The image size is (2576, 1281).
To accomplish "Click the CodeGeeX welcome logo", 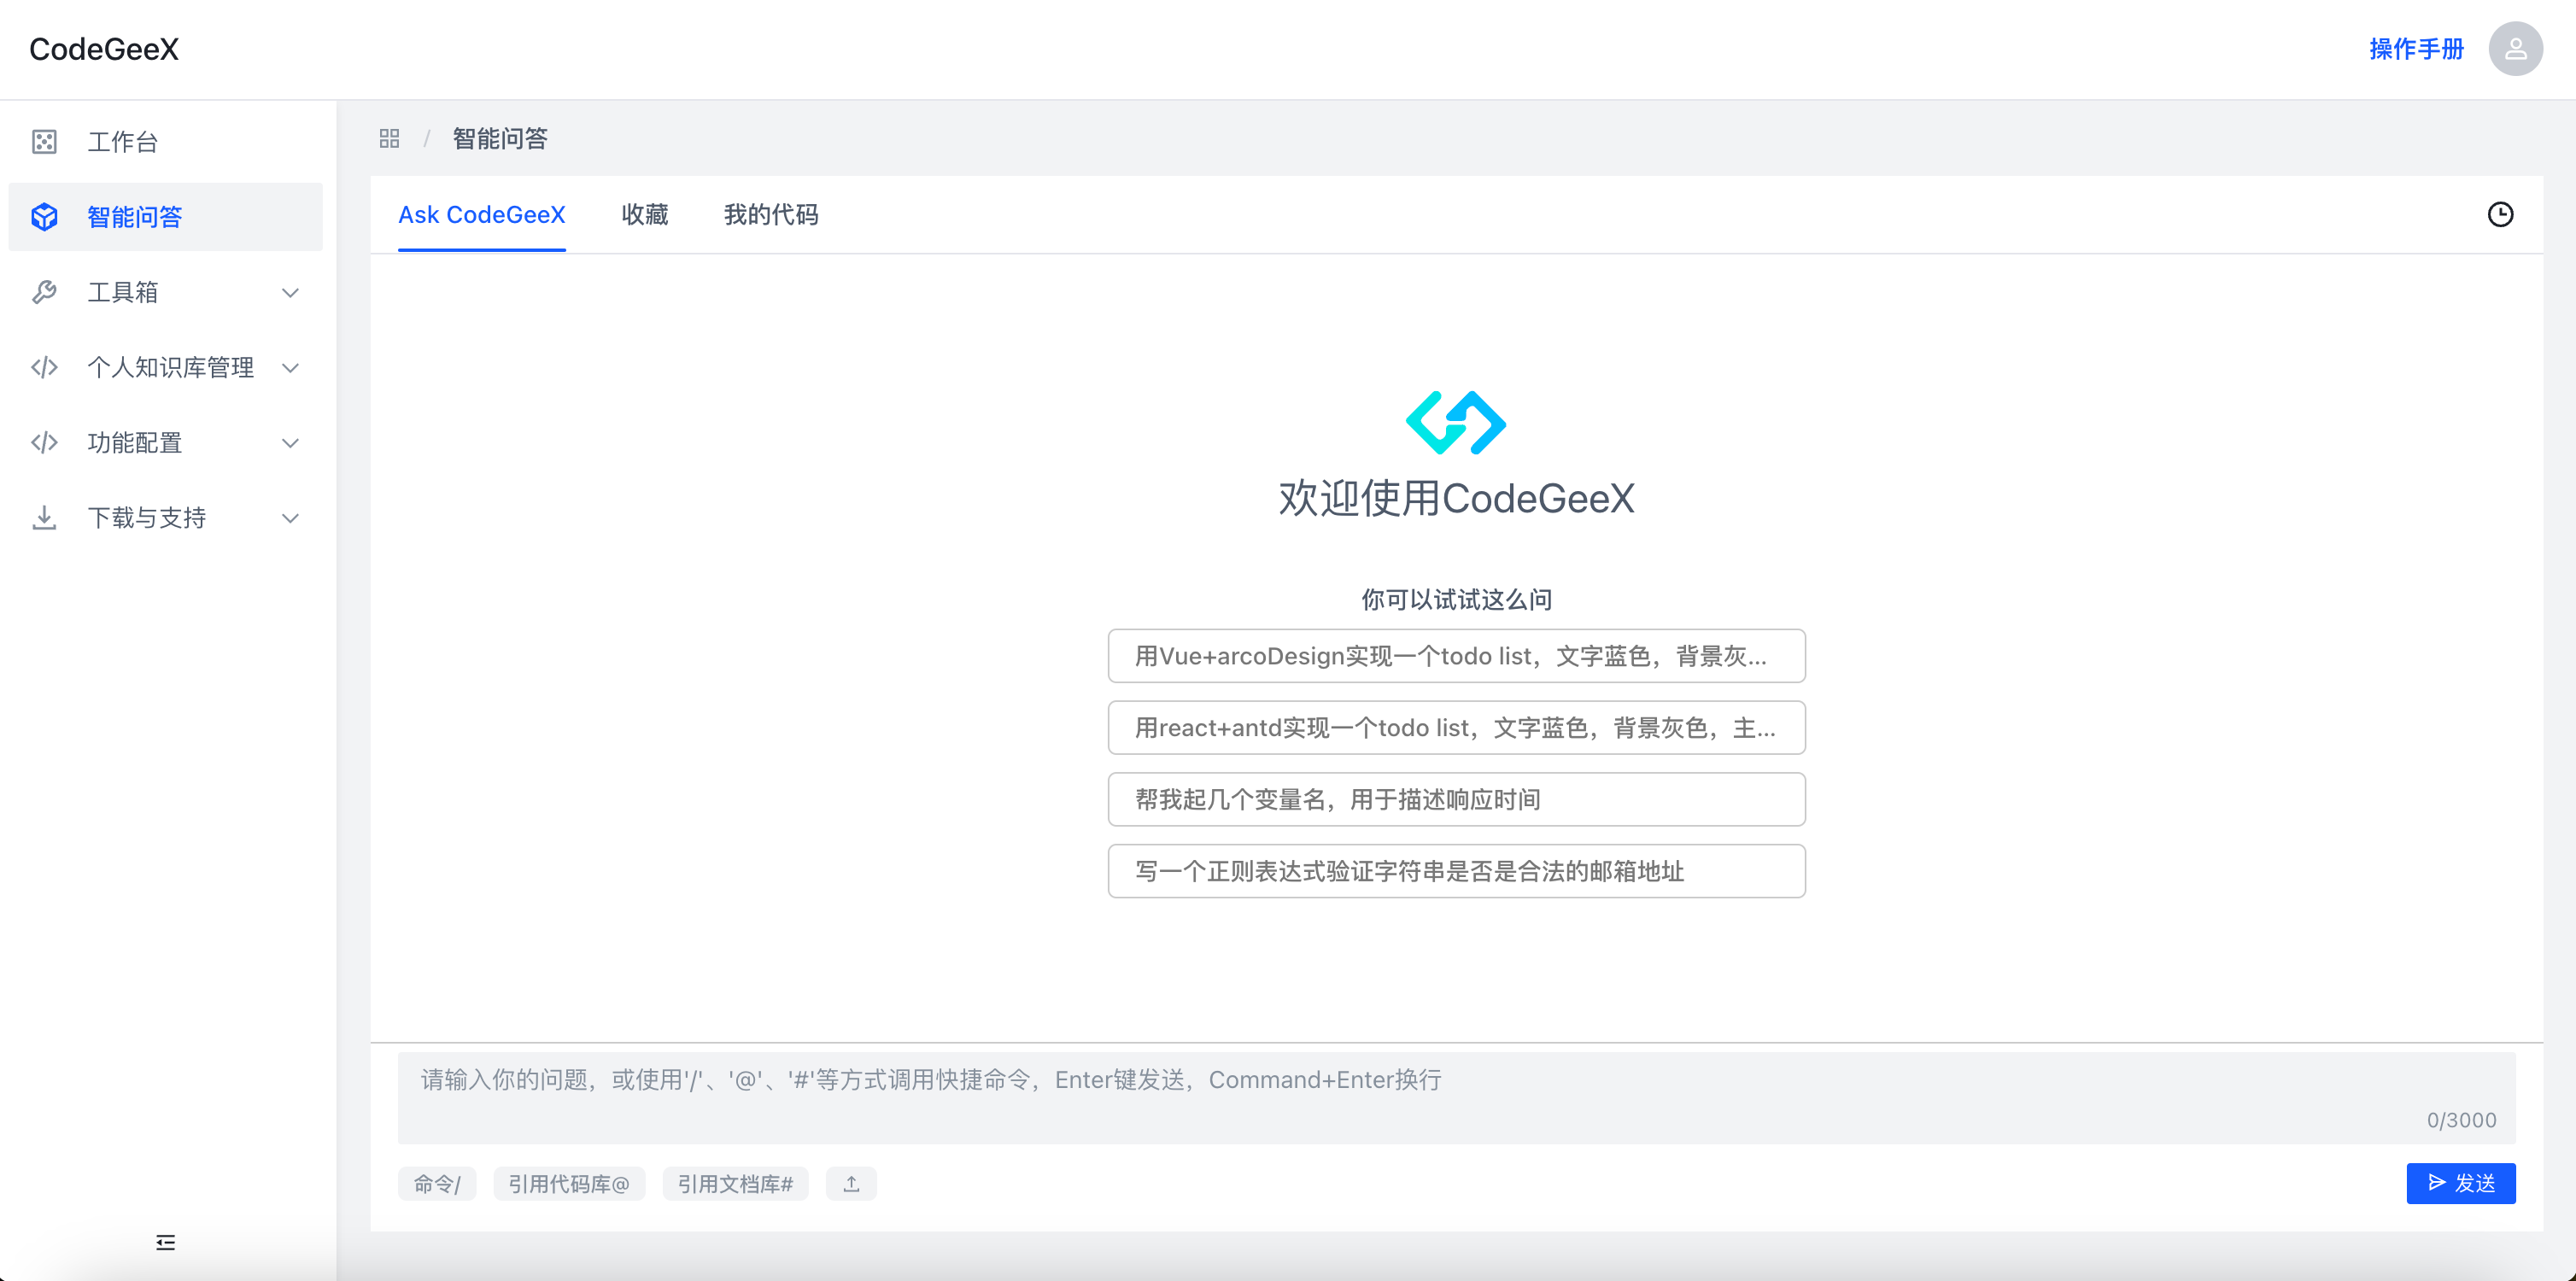I will 1456,423.
